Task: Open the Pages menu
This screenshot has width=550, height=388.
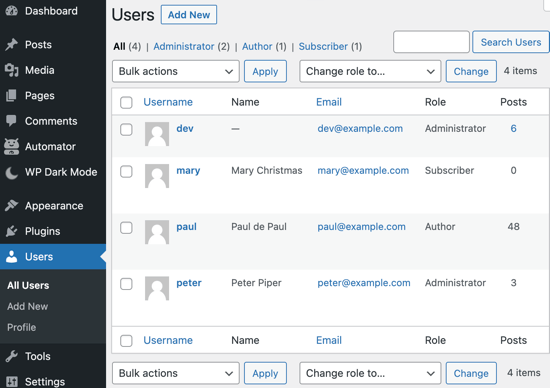Action: coord(40,95)
